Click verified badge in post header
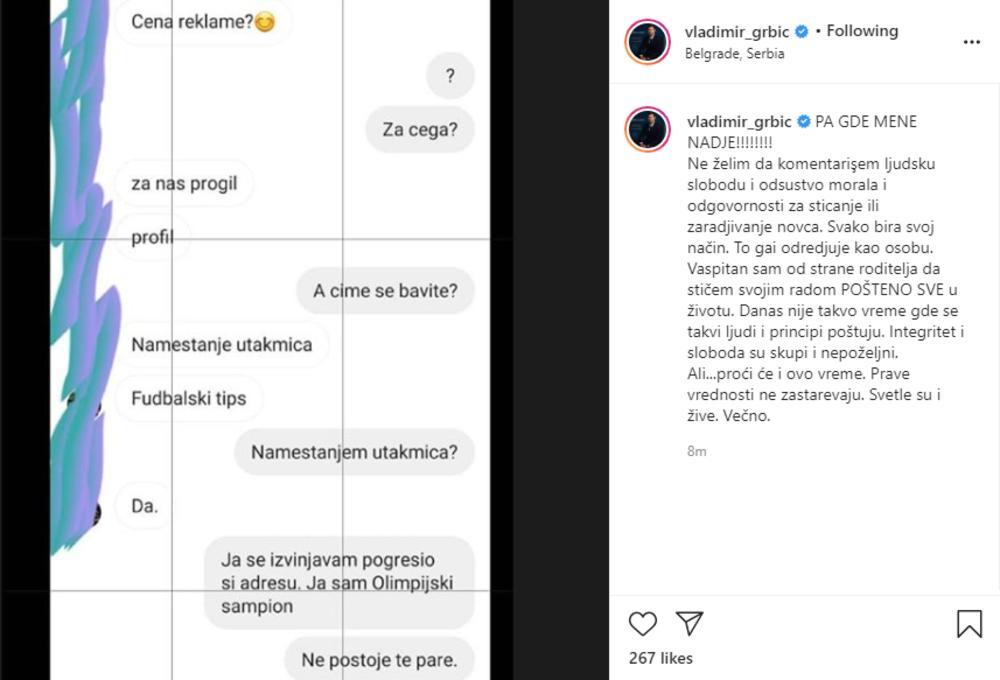Image resolution: width=1000 pixels, height=680 pixels. pos(802,31)
